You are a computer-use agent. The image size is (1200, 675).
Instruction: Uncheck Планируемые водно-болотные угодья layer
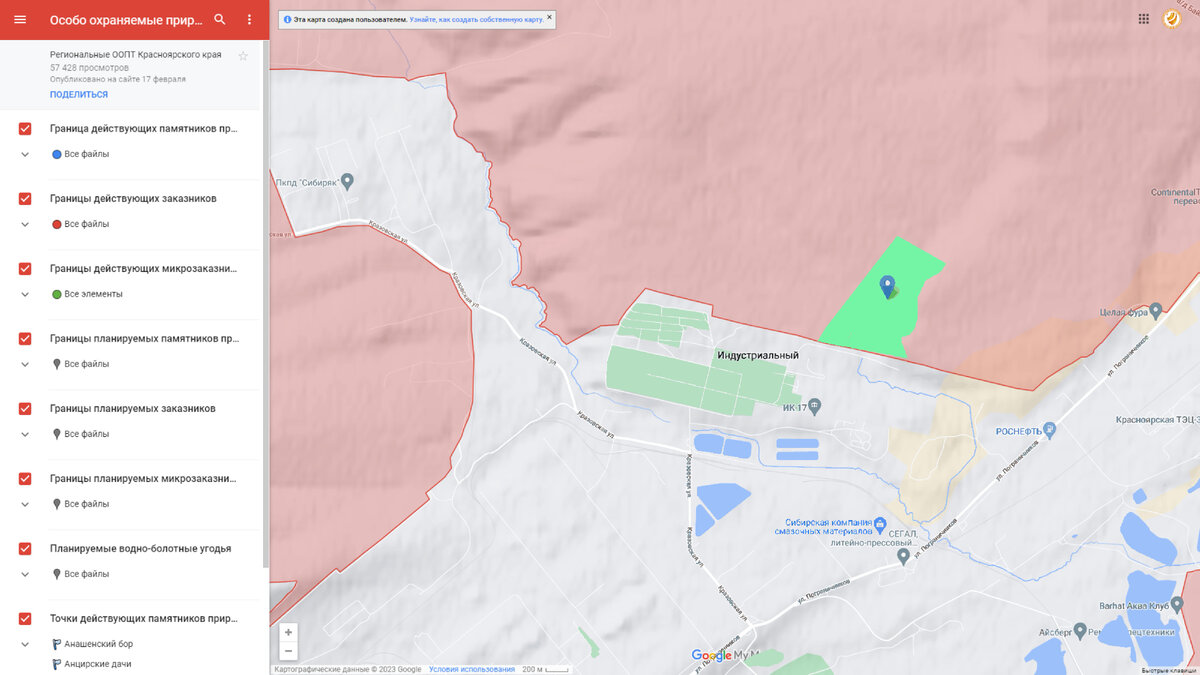pyautogui.click(x=25, y=549)
